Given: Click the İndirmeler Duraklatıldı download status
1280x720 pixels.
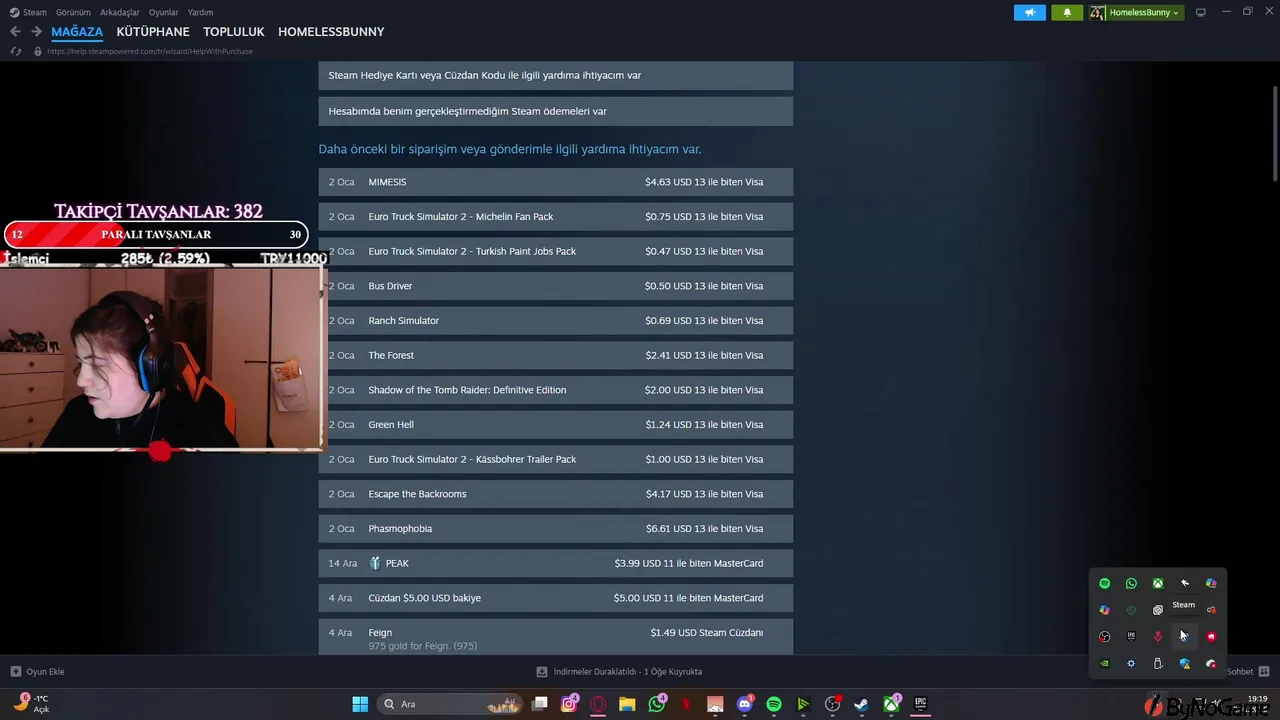Looking at the screenshot, I should tap(619, 672).
